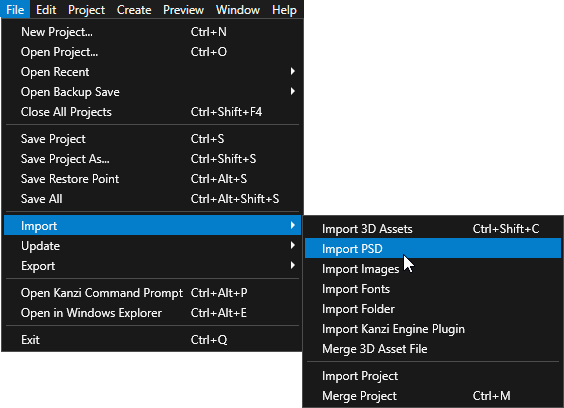This screenshot has width=564, height=408.
Task: Open the Project menu in menu bar
Action: [86, 10]
